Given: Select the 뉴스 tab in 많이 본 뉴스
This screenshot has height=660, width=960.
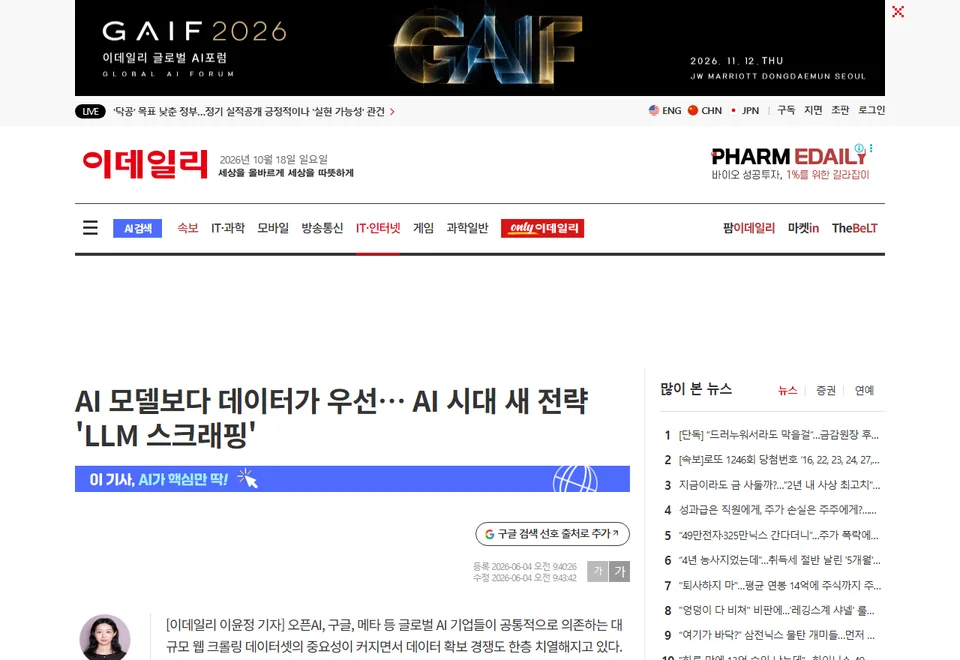Looking at the screenshot, I should [787, 391].
